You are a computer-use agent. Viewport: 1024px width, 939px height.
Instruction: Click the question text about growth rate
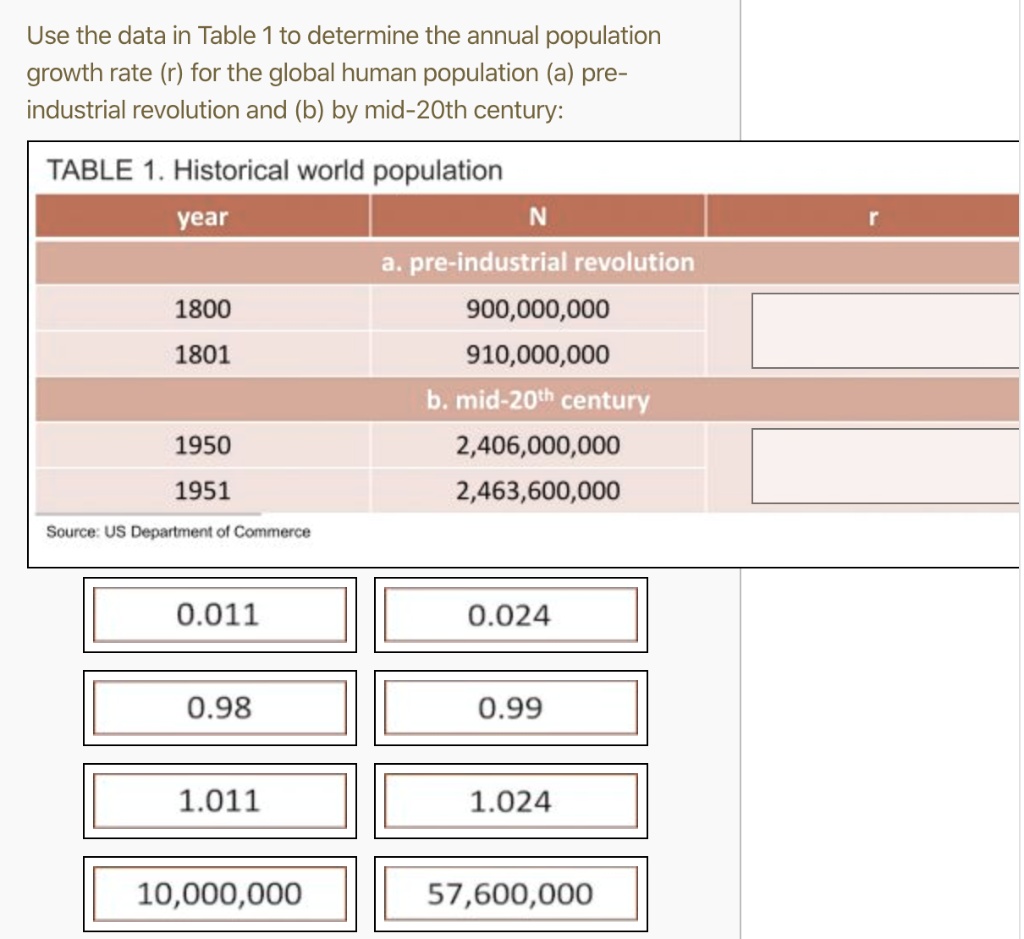coord(345,72)
